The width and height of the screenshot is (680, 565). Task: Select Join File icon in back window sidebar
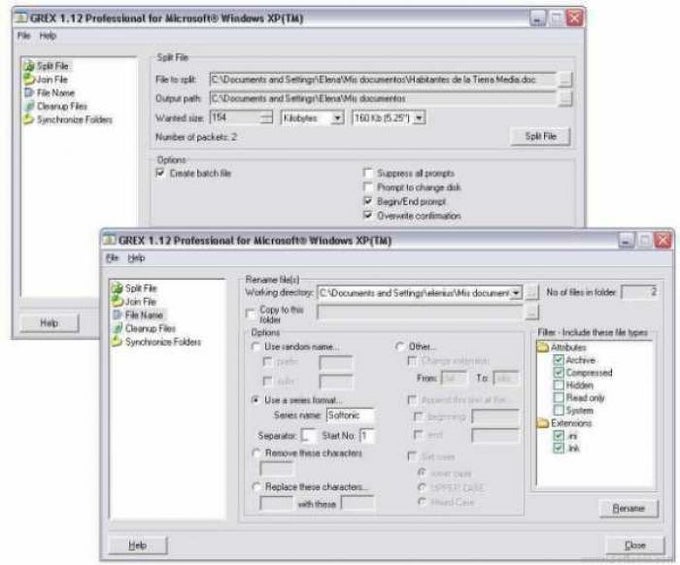click(29, 79)
